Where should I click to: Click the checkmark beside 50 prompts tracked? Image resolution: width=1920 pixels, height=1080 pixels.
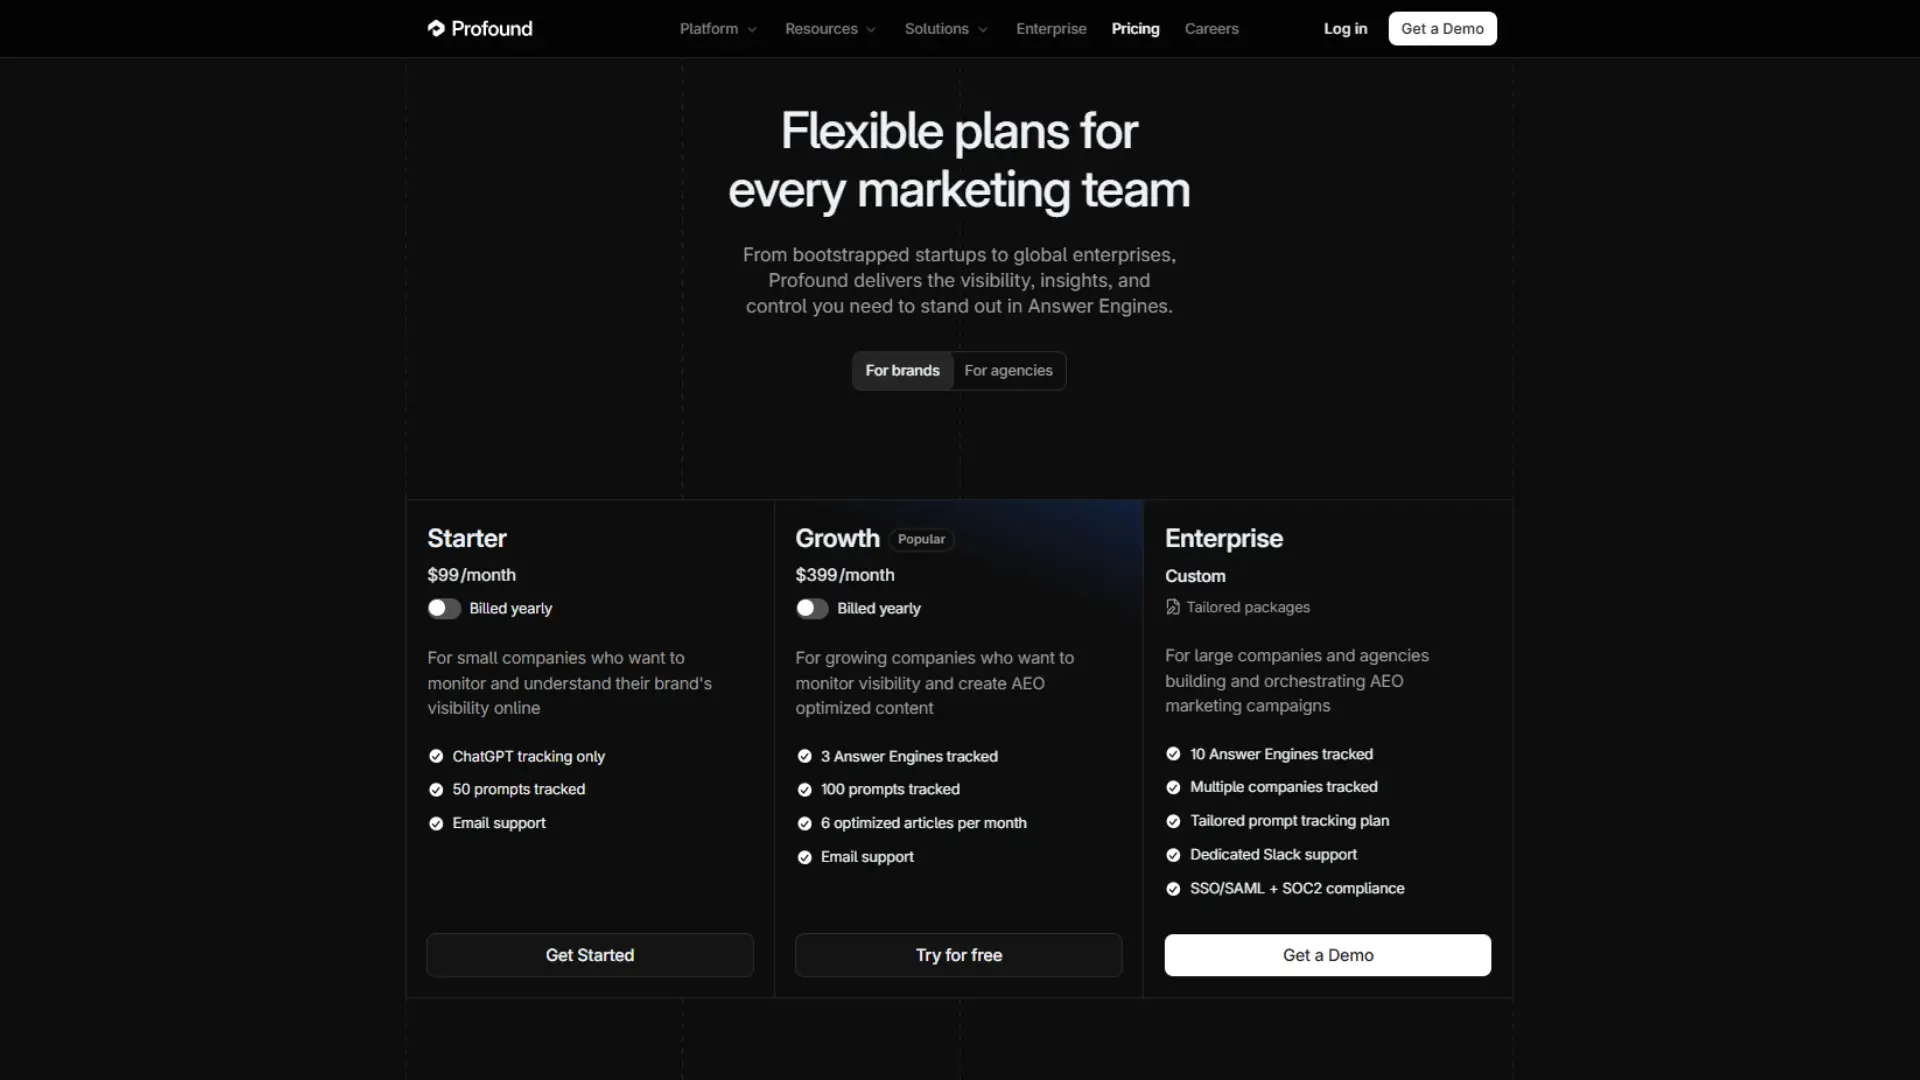(x=435, y=789)
